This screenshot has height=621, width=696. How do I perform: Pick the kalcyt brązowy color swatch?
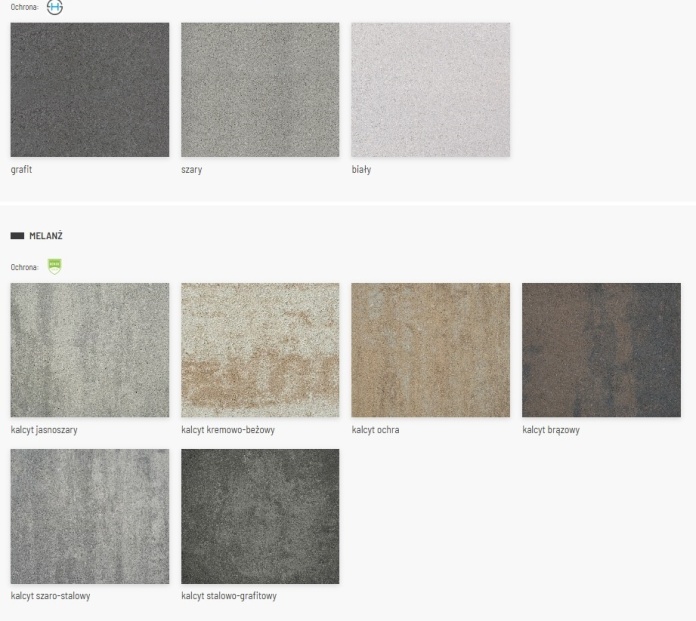tap(601, 350)
